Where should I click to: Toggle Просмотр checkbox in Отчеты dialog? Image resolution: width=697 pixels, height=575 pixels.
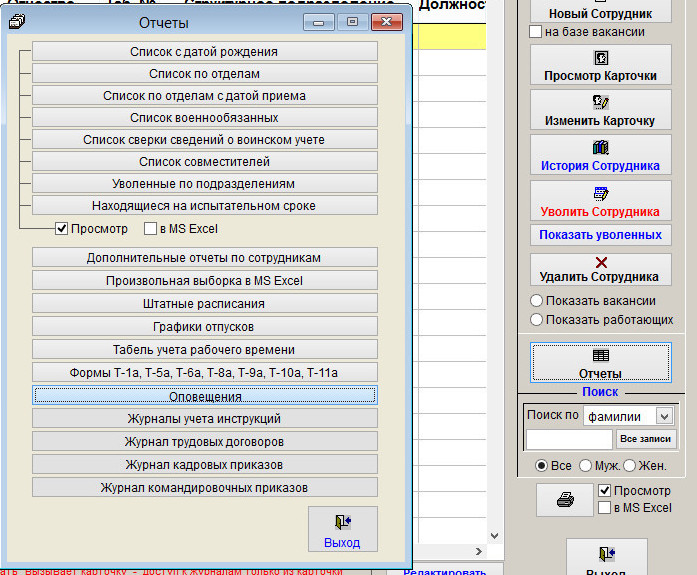pyautogui.click(x=61, y=229)
